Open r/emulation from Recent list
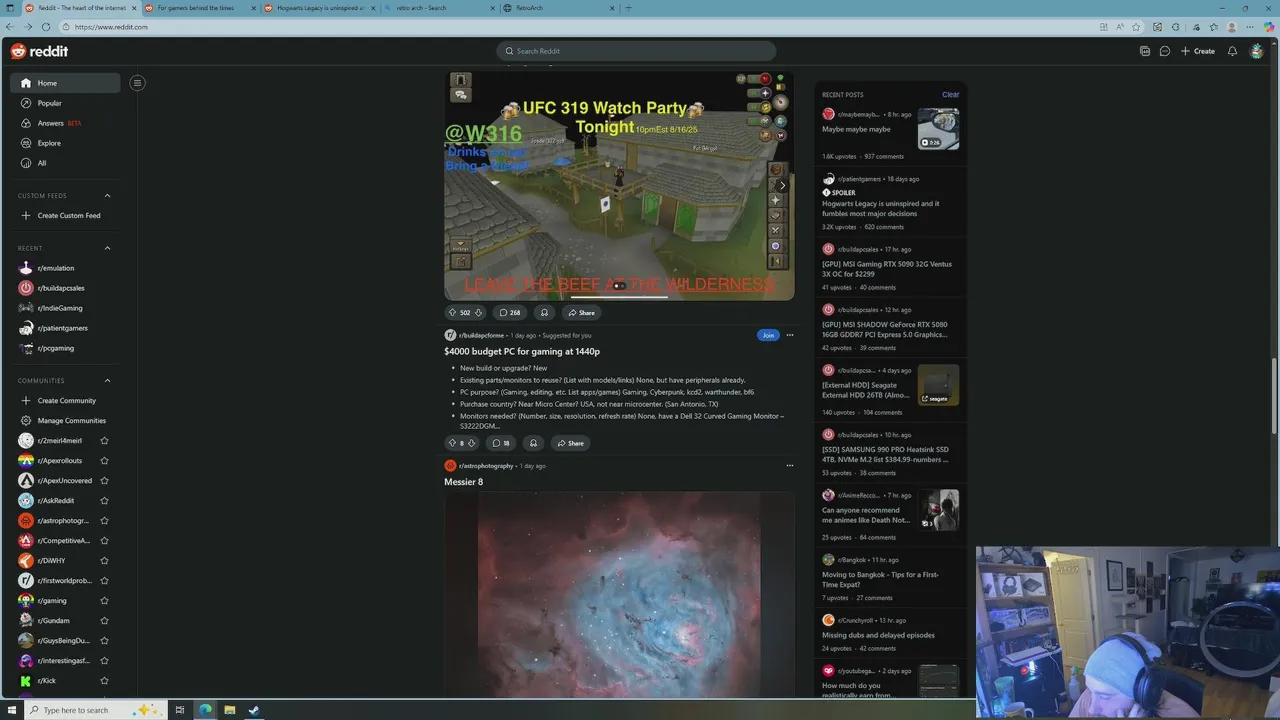This screenshot has width=1280, height=720. coord(65,268)
